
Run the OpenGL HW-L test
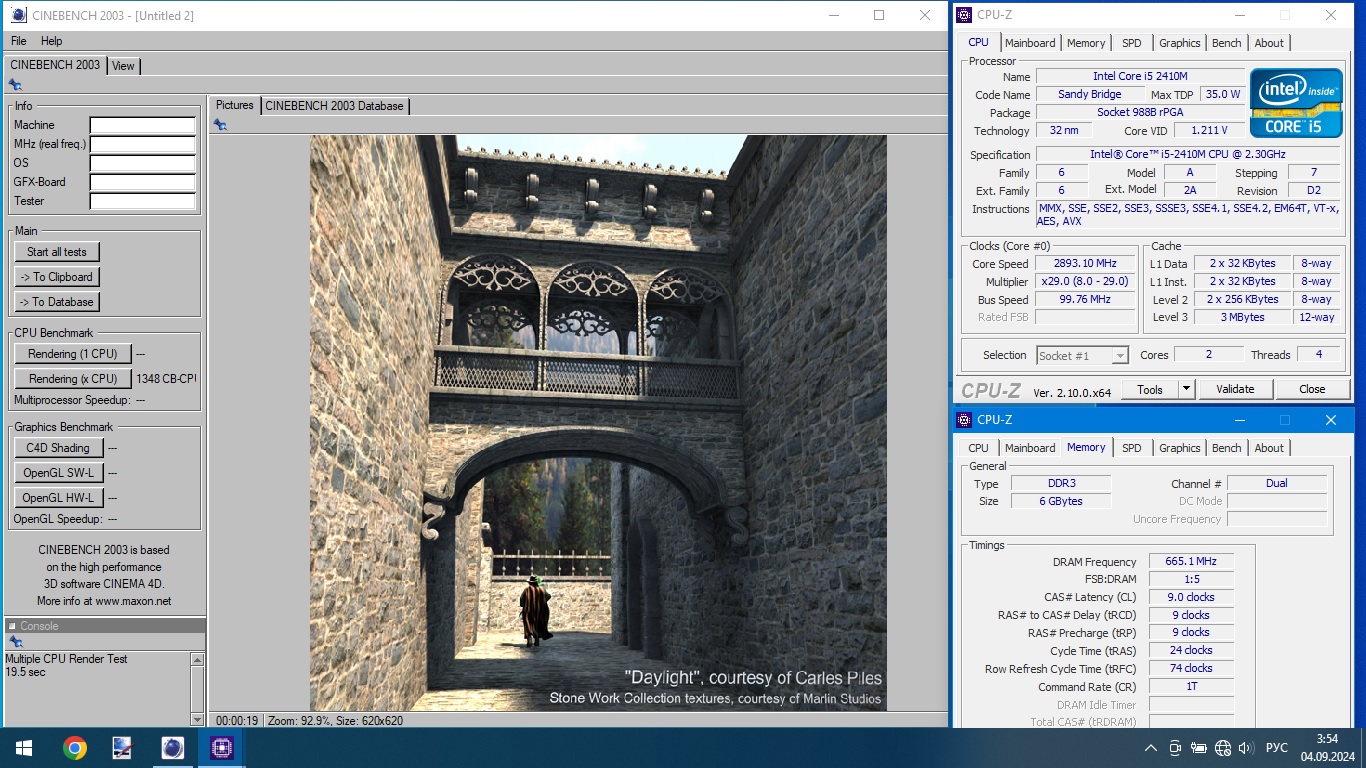tap(57, 498)
